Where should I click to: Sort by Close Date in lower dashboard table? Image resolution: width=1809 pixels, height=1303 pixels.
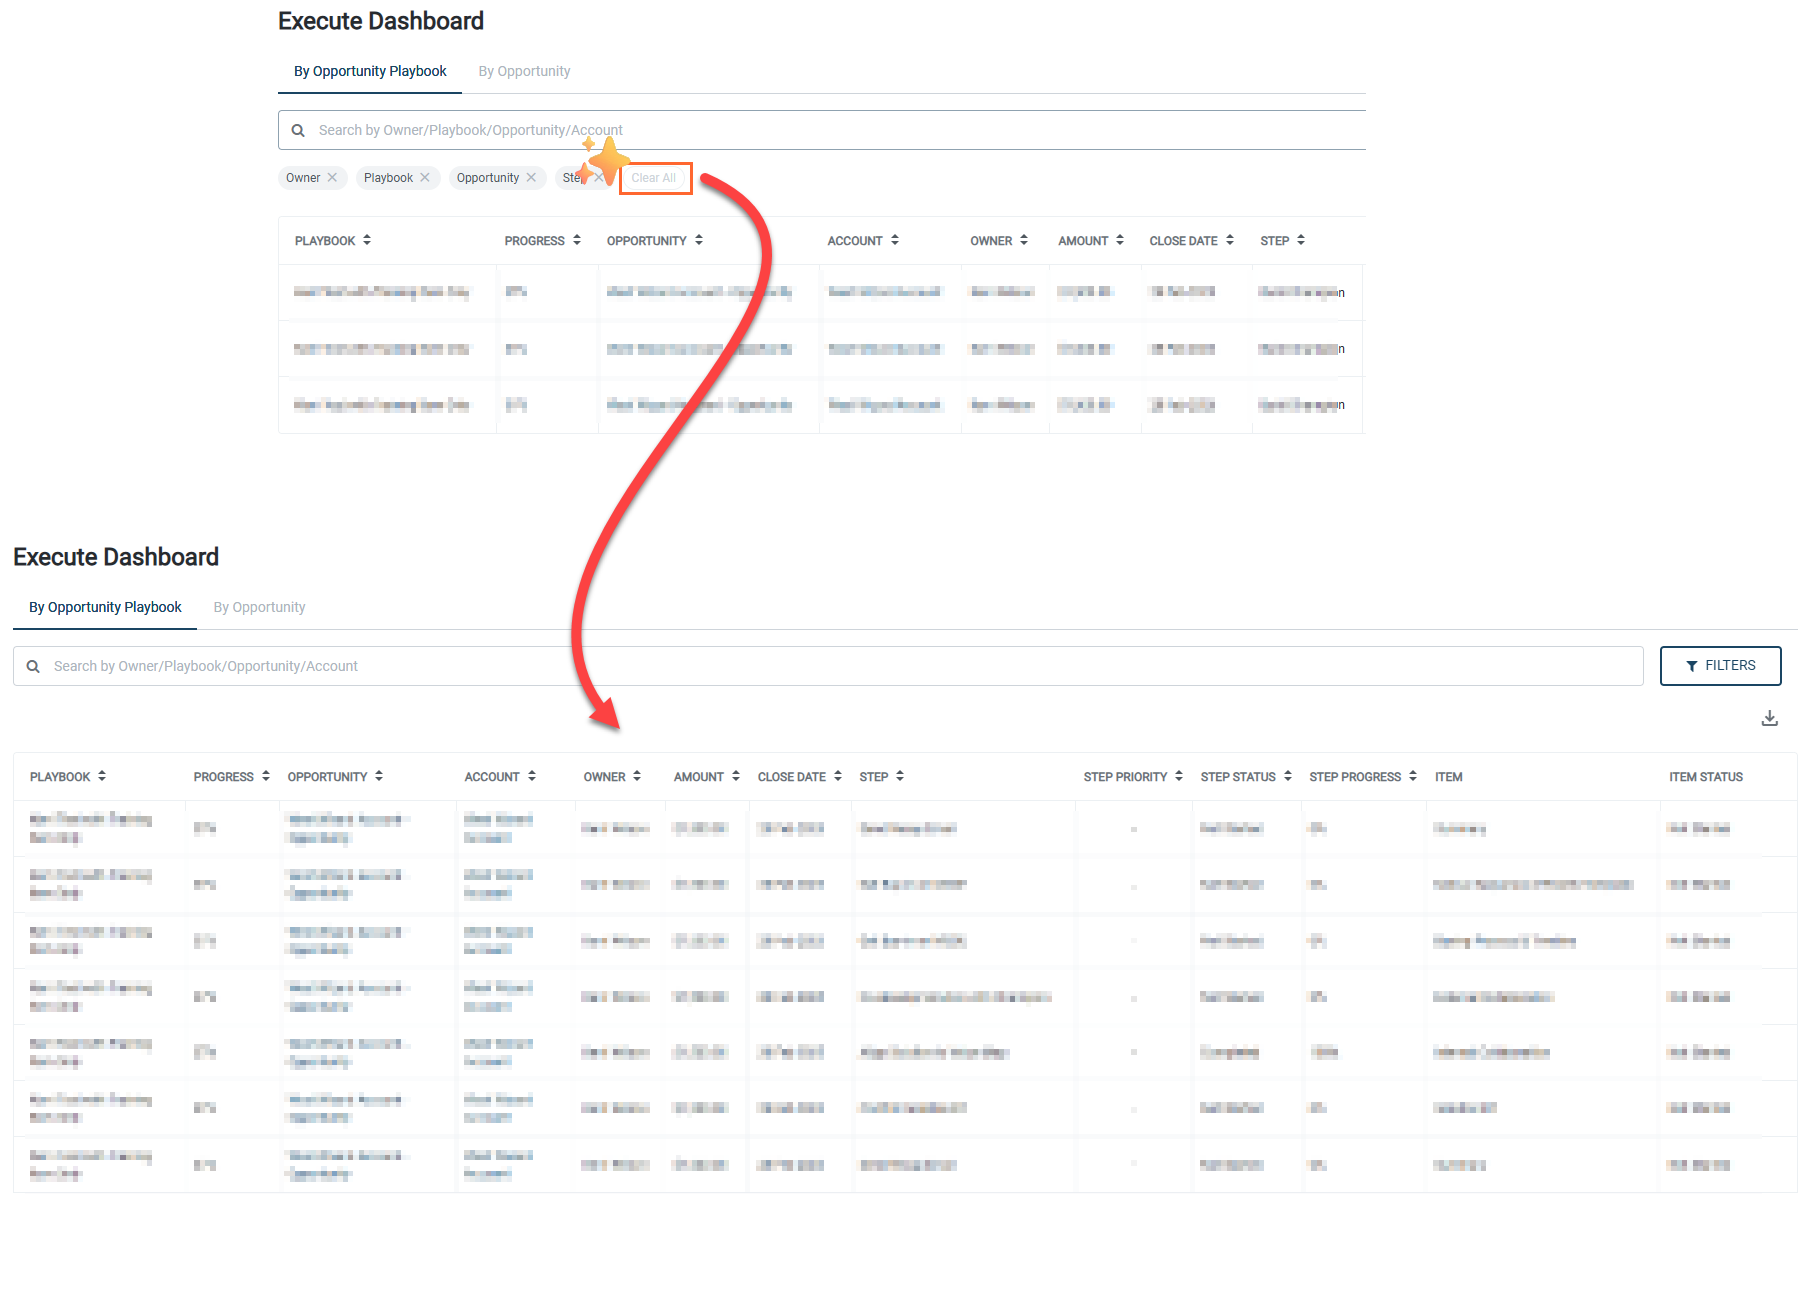tap(838, 776)
